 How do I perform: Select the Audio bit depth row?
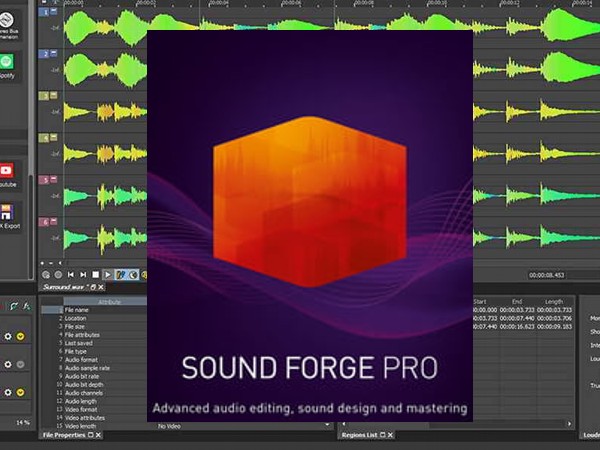[x=94, y=385]
